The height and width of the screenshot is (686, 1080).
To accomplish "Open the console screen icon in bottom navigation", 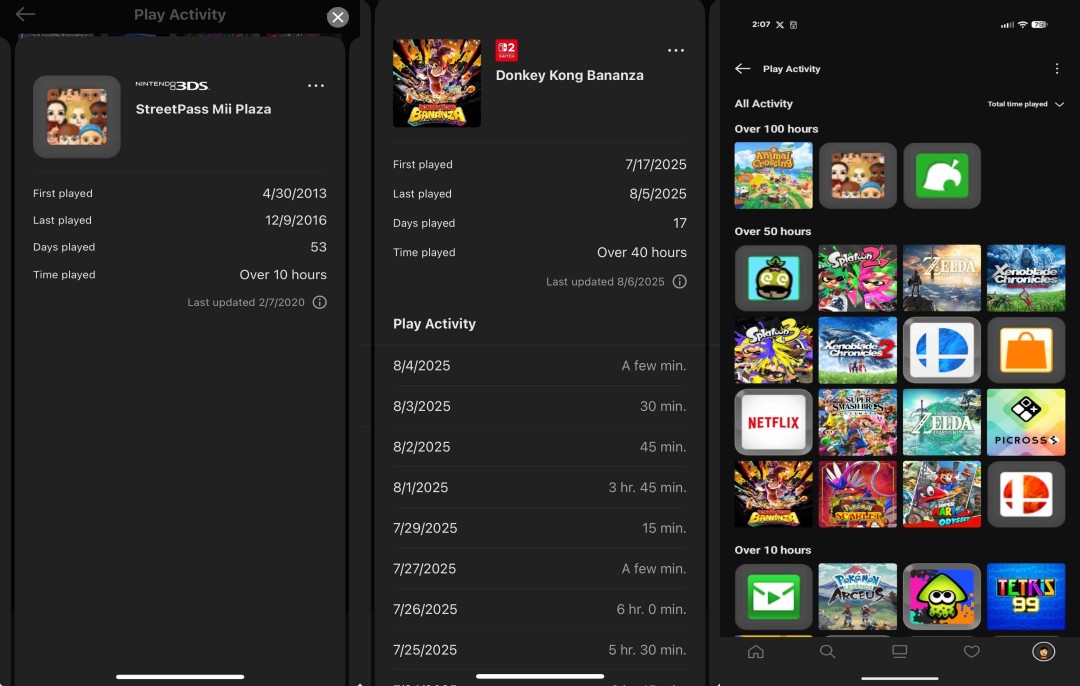I will pyautogui.click(x=899, y=652).
